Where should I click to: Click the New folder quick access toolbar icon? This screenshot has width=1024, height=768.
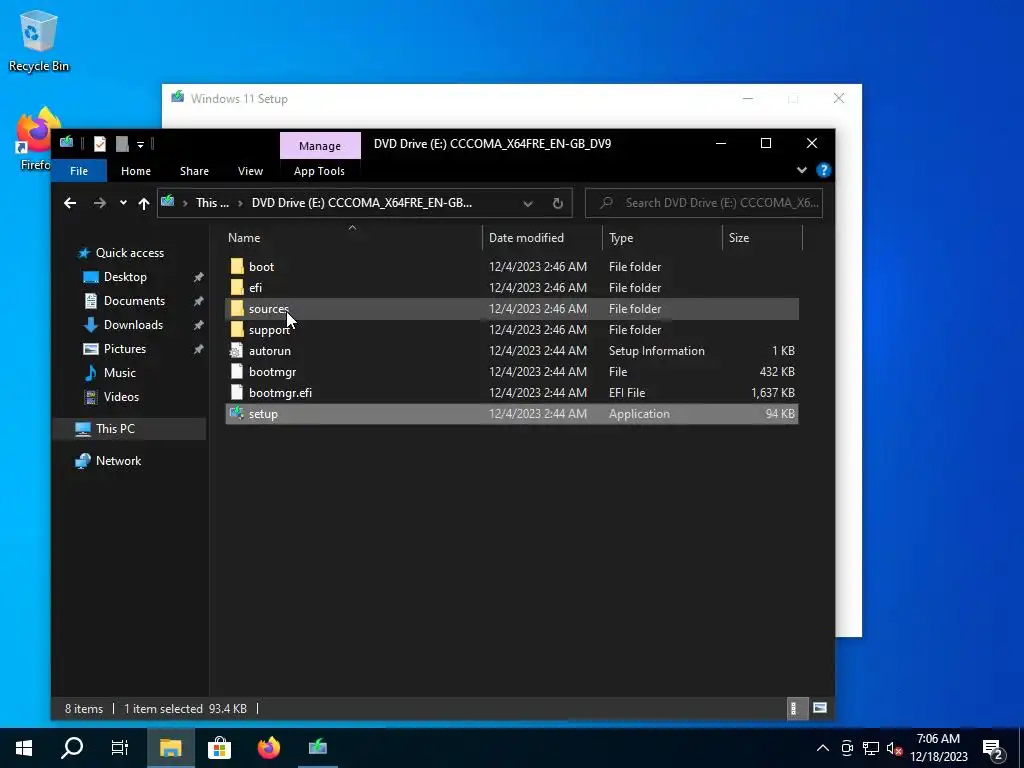122,144
